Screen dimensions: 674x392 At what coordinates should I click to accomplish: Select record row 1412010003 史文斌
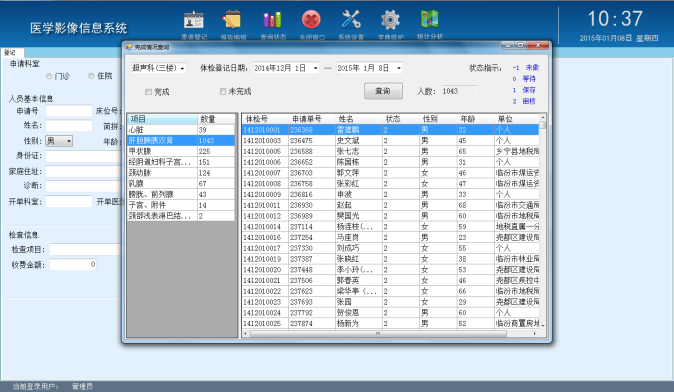390,141
